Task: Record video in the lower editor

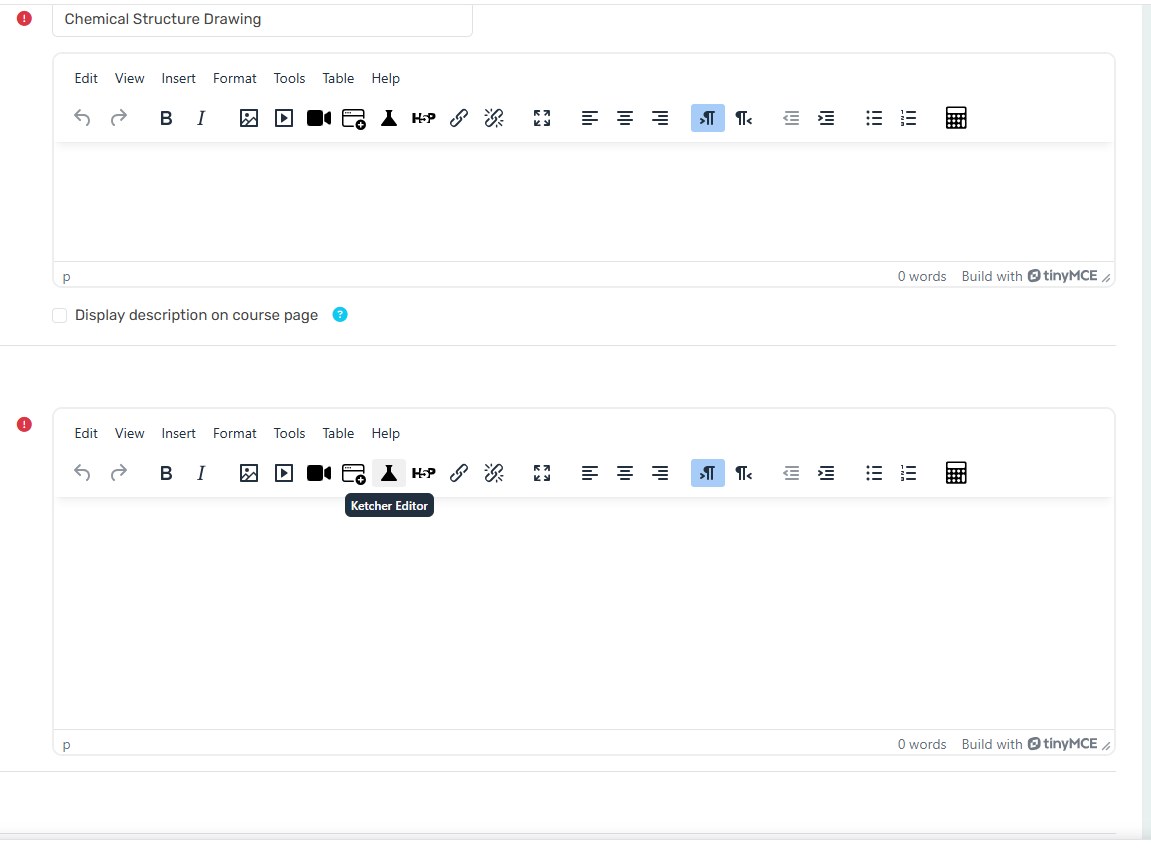Action: pos(319,473)
